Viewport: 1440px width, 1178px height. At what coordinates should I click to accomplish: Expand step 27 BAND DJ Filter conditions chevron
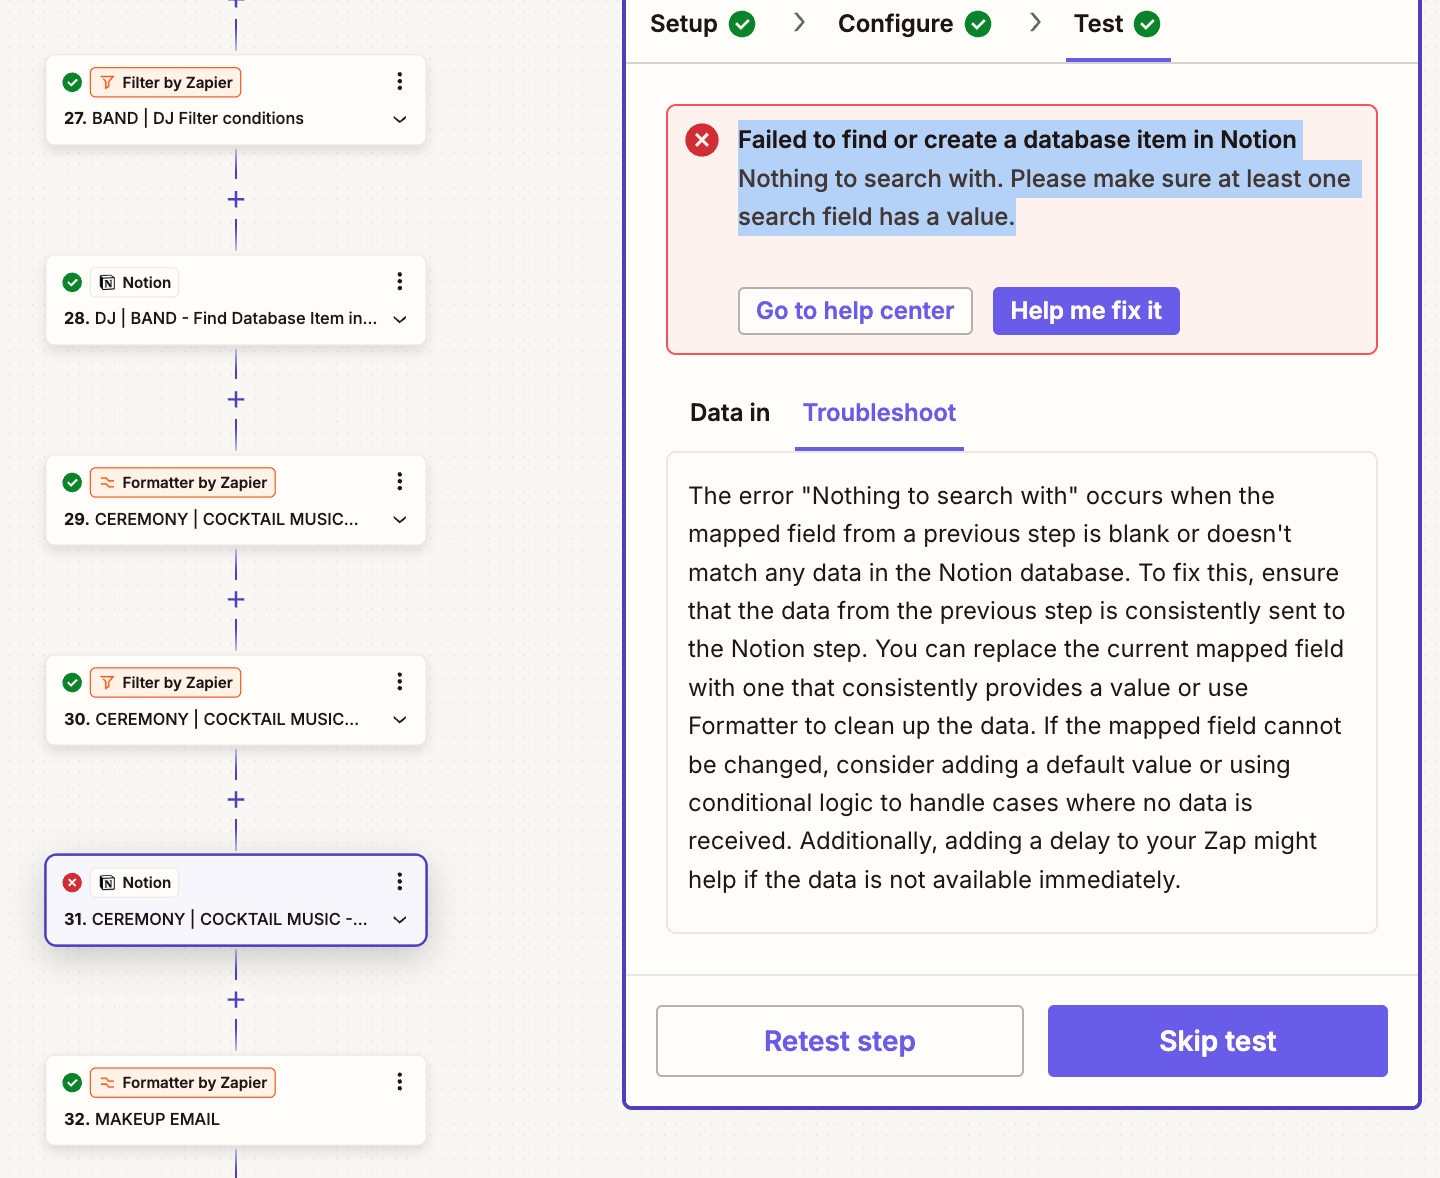click(400, 119)
